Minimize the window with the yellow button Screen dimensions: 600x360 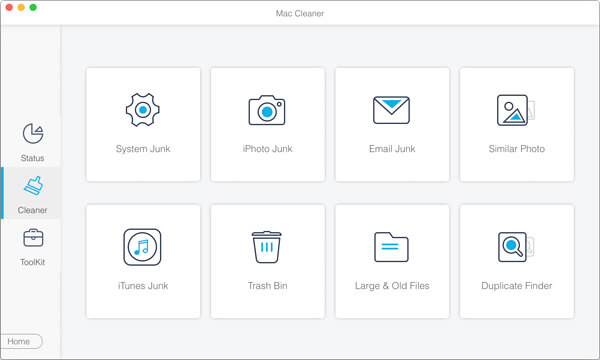21,7
